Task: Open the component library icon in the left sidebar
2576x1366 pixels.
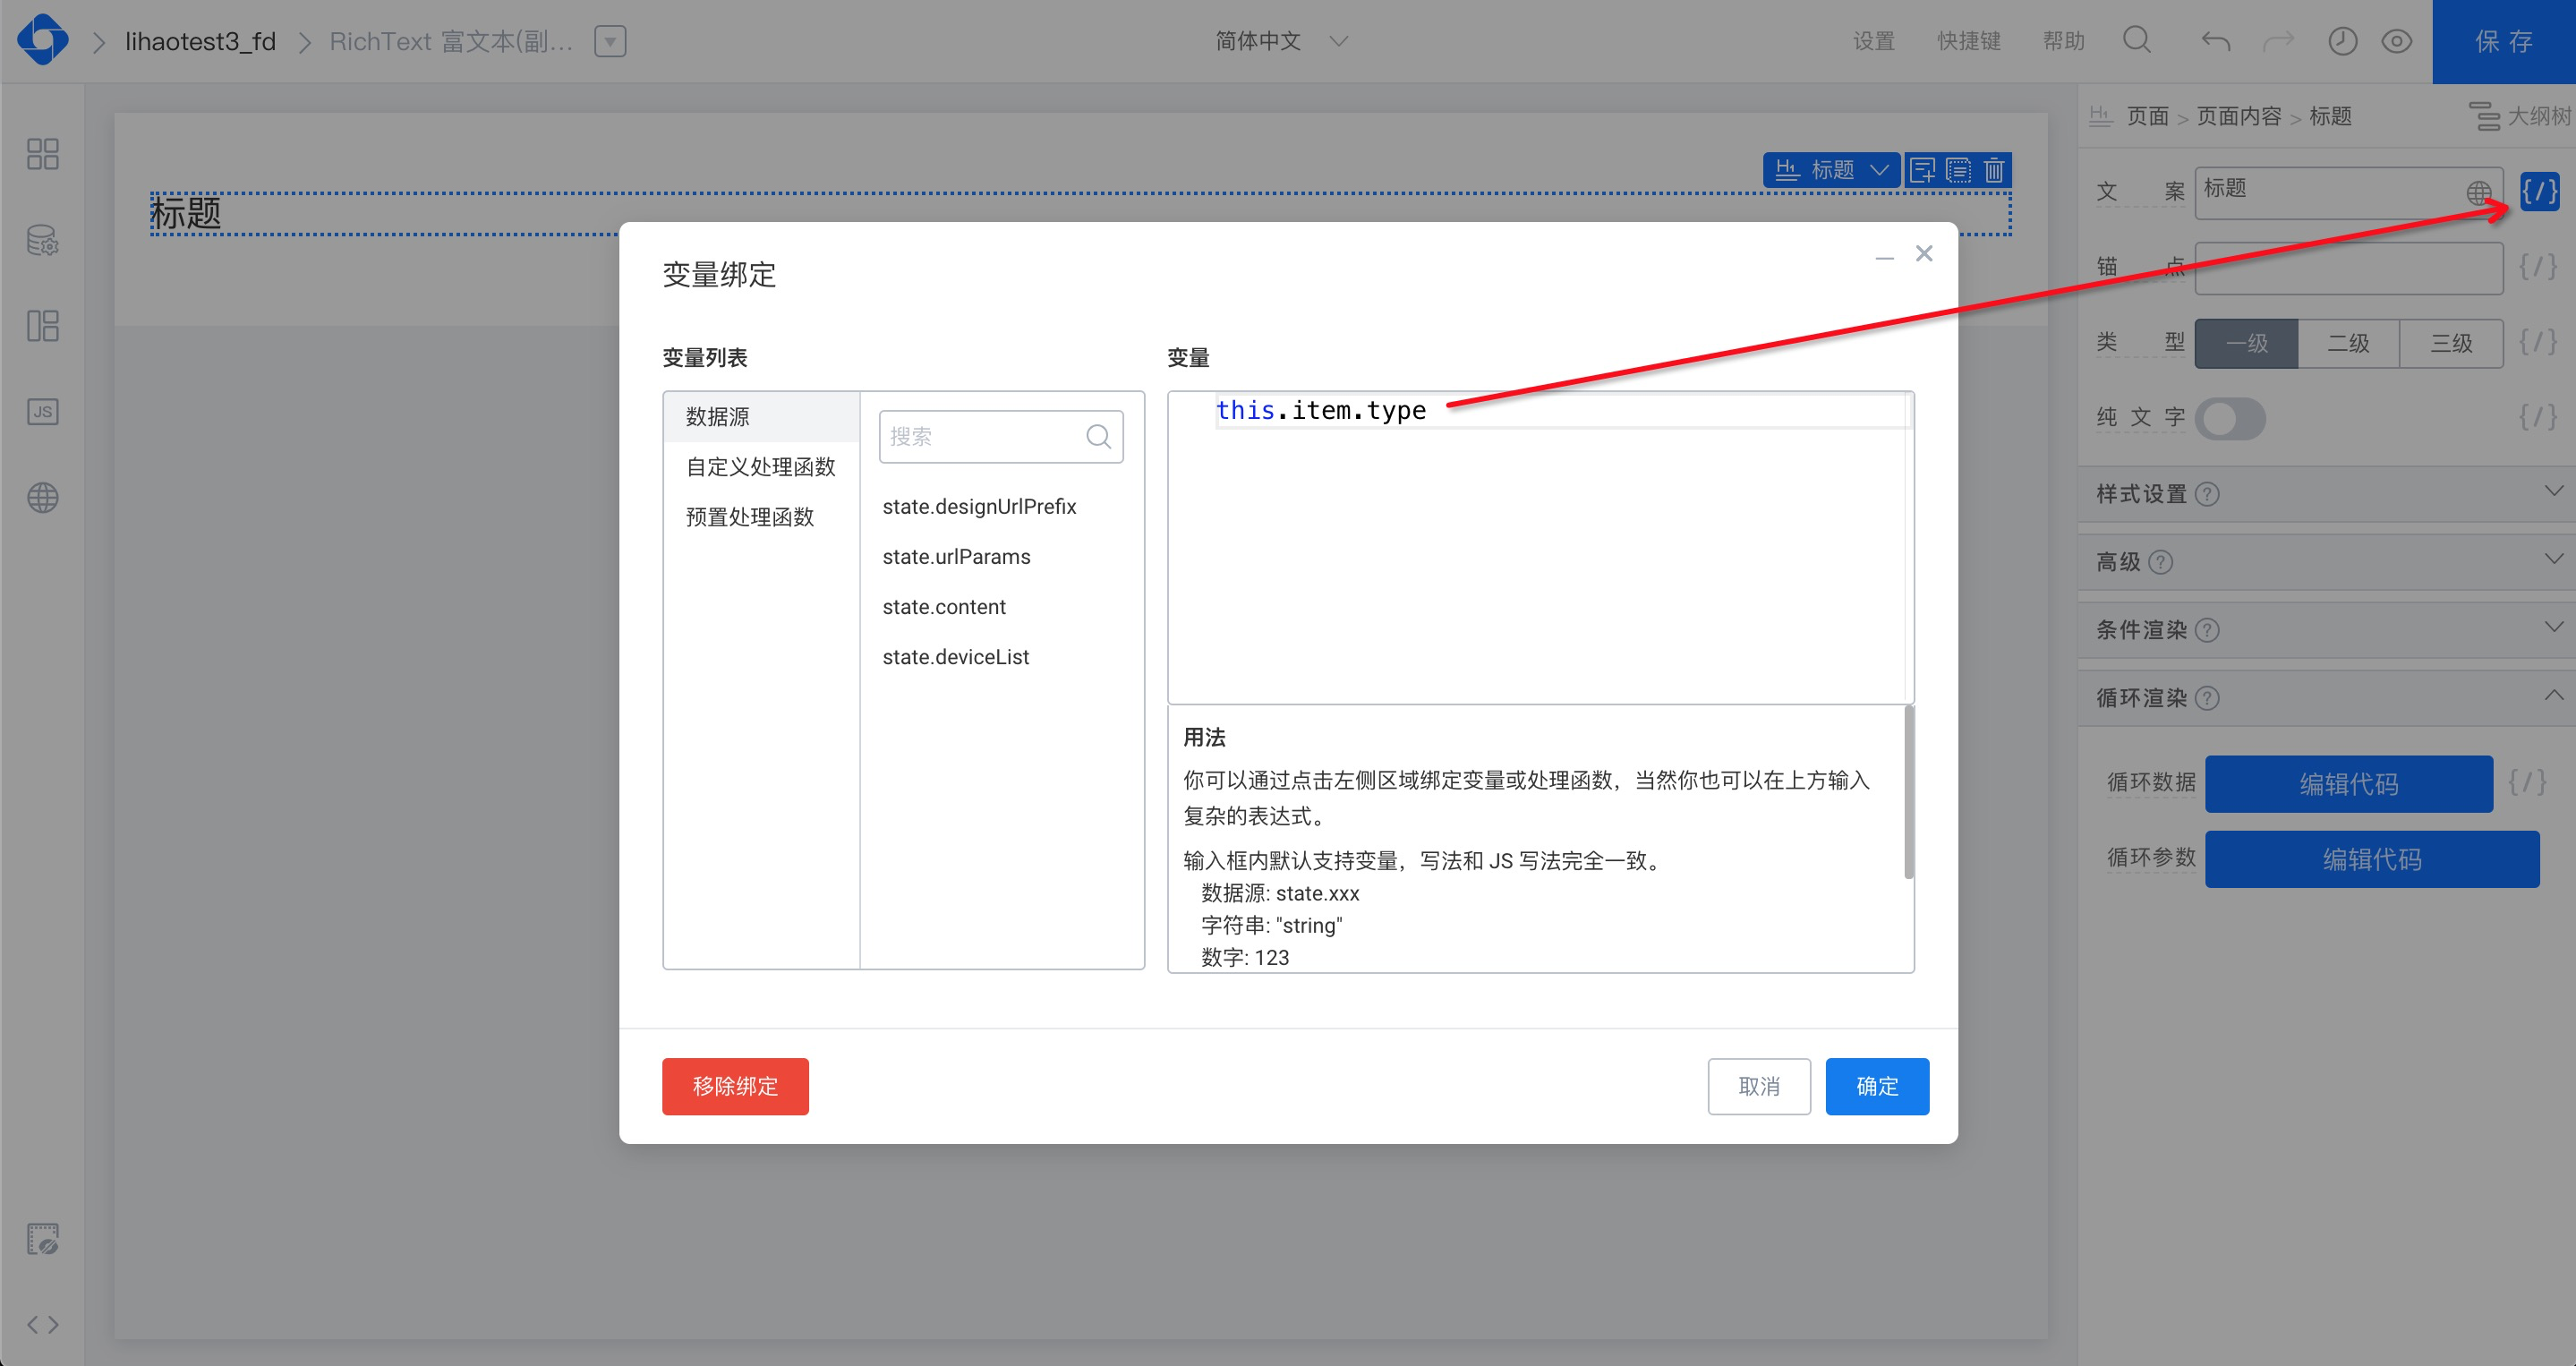Action: coord(42,154)
